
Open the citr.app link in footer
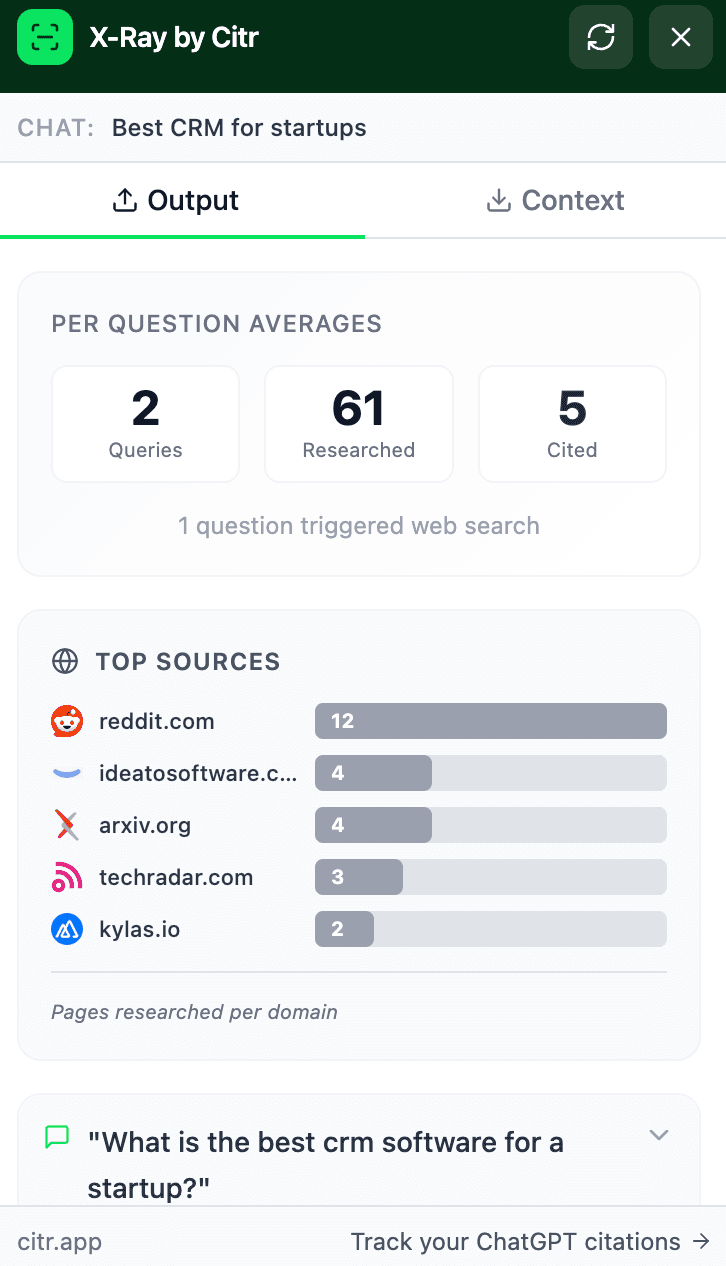[x=60, y=1242]
